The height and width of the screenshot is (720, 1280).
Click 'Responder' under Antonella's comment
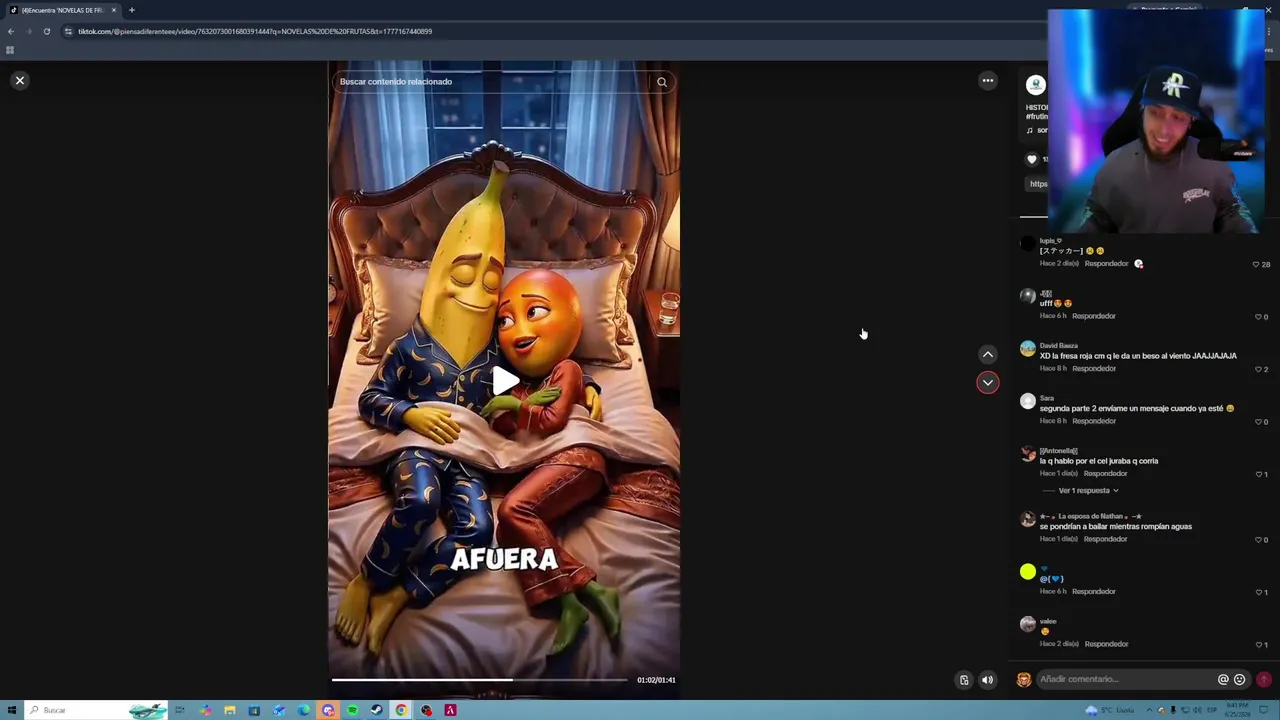tap(1106, 473)
